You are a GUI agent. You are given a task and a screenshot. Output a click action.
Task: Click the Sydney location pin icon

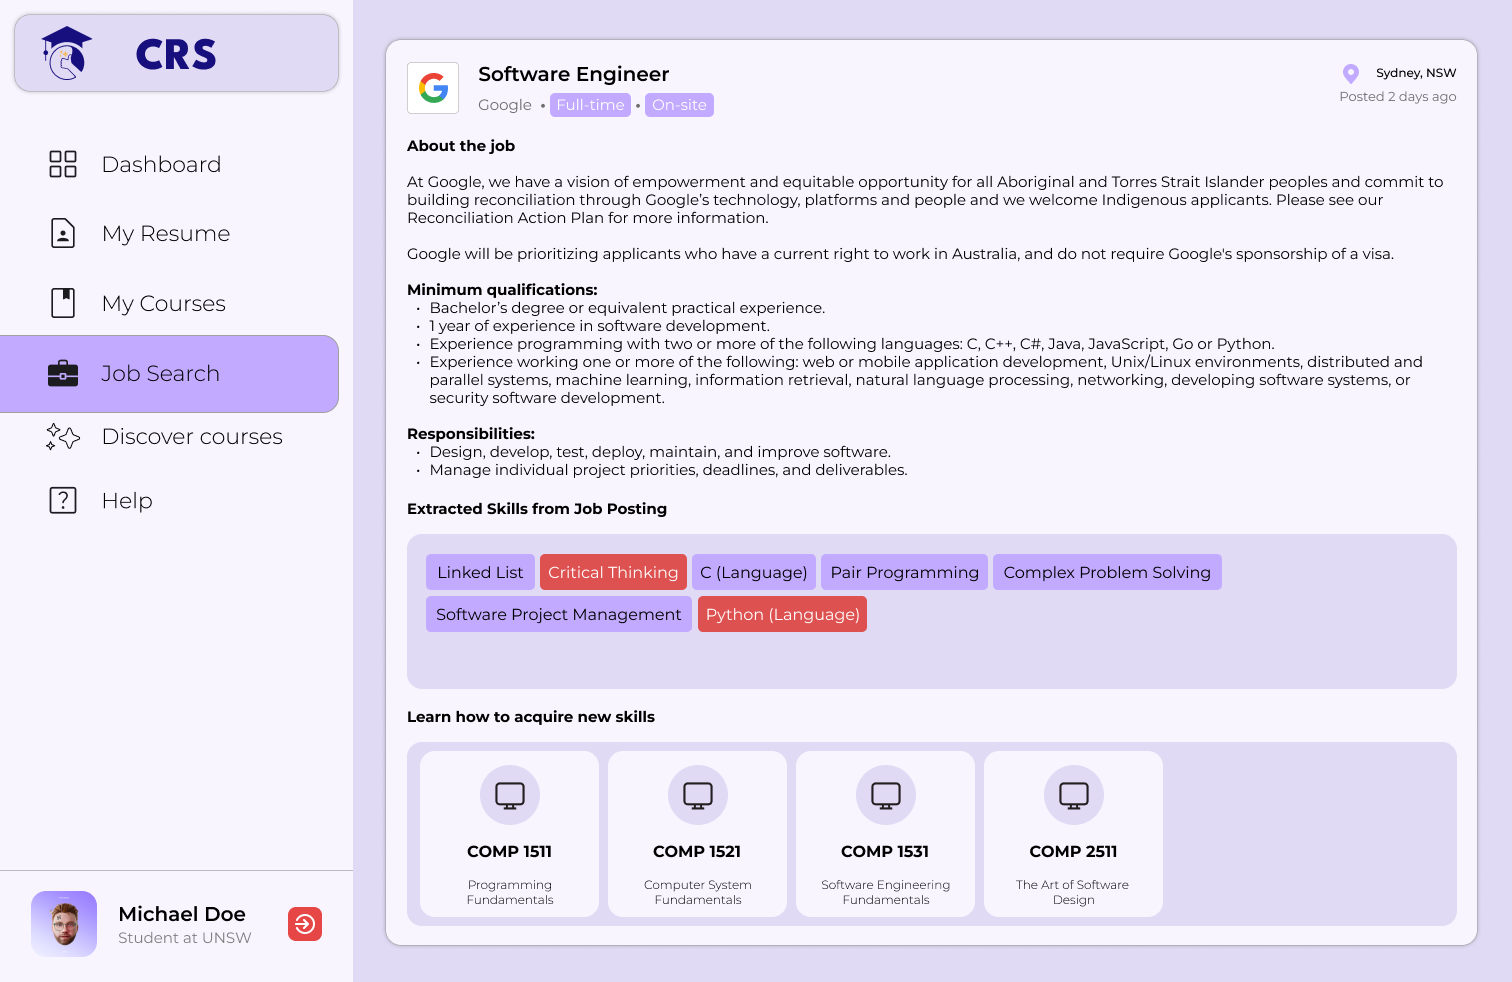(1350, 73)
